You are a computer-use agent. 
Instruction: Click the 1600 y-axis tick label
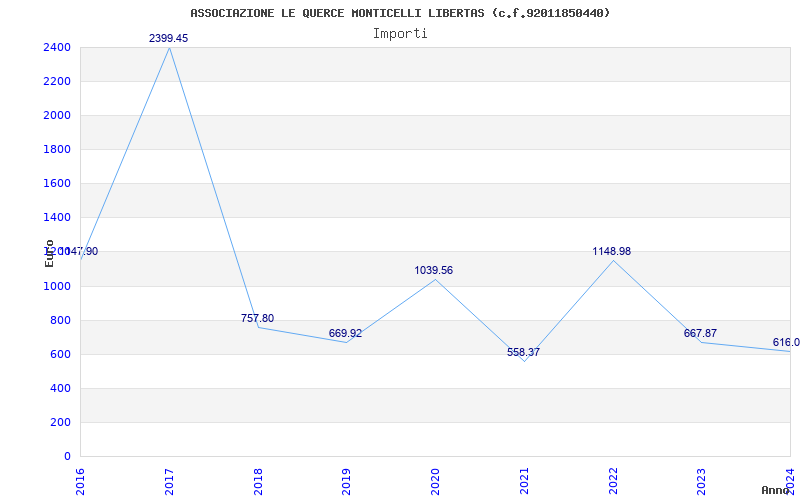click(x=58, y=184)
